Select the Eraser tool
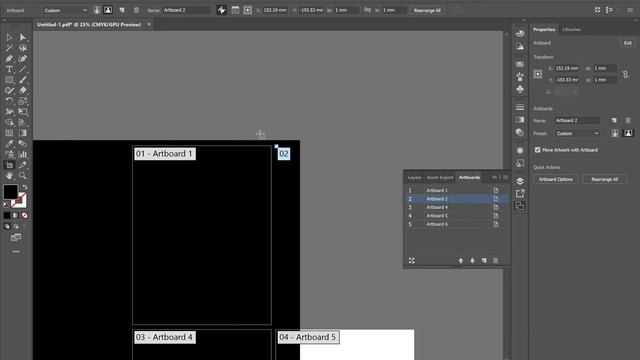 23,91
